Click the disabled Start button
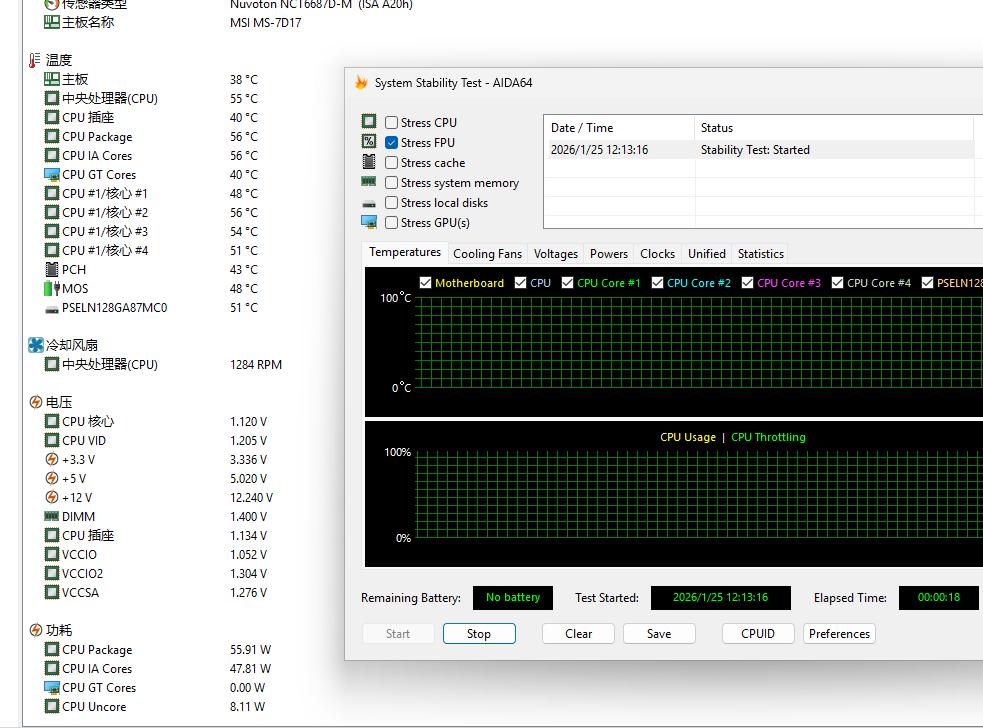The height and width of the screenshot is (728, 983). pyautogui.click(x=397, y=633)
